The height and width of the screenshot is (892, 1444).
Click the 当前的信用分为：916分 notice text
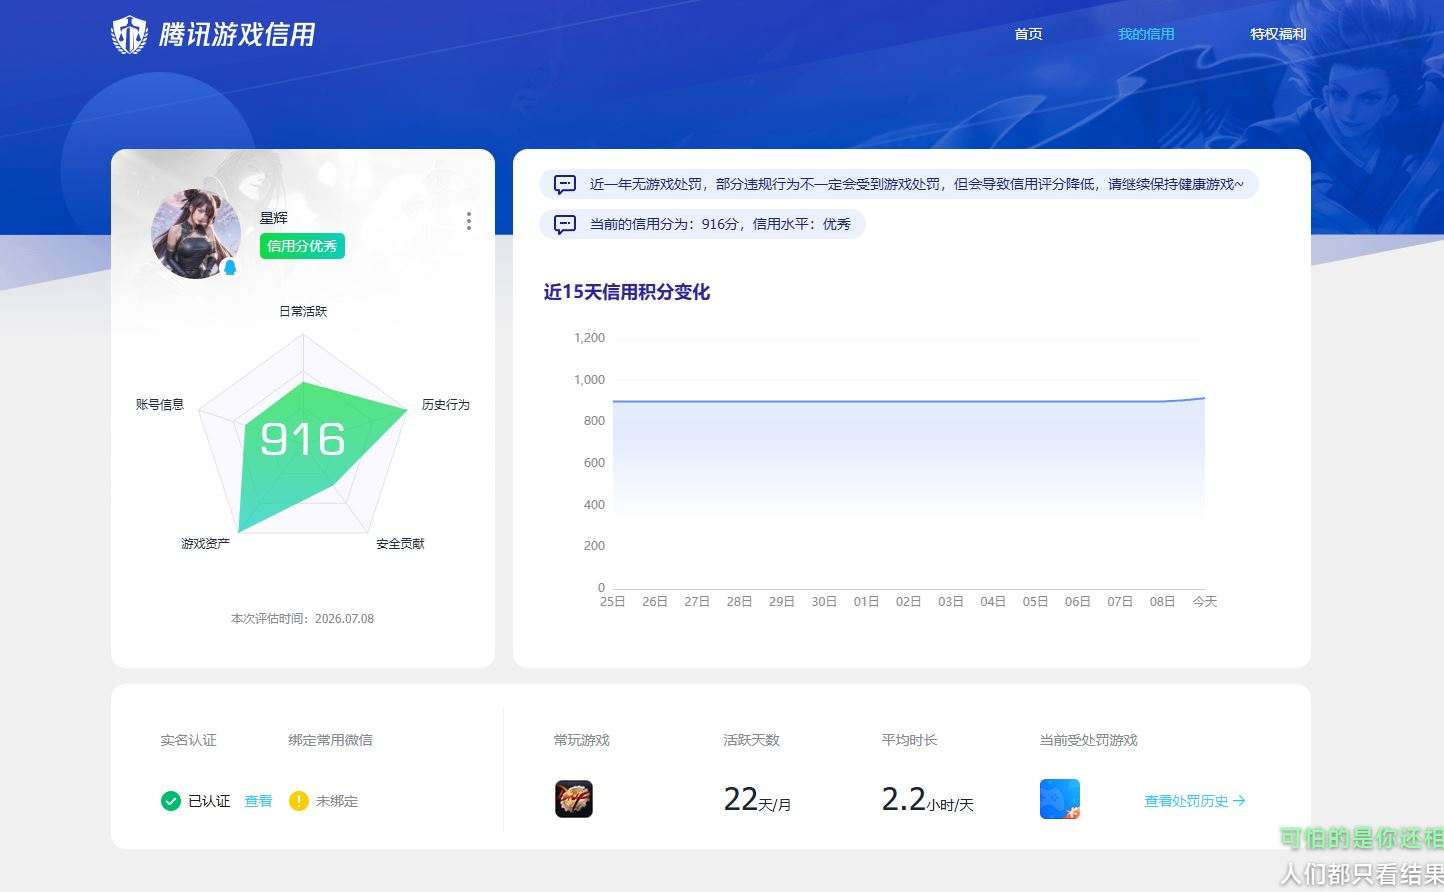point(720,225)
